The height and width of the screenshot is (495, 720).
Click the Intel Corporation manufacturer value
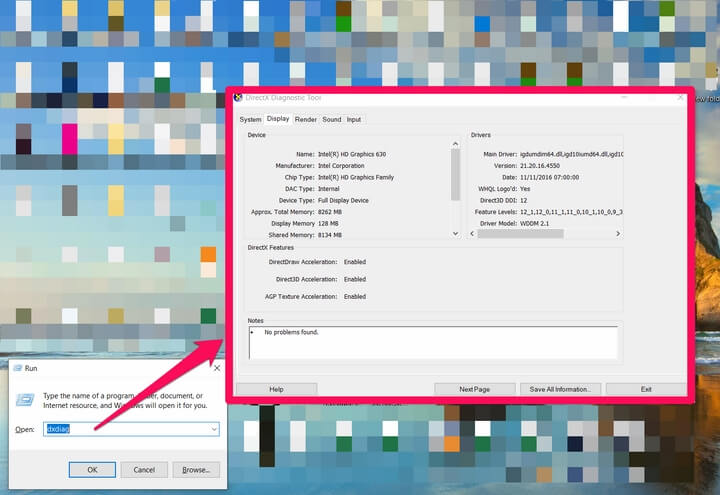341,166
